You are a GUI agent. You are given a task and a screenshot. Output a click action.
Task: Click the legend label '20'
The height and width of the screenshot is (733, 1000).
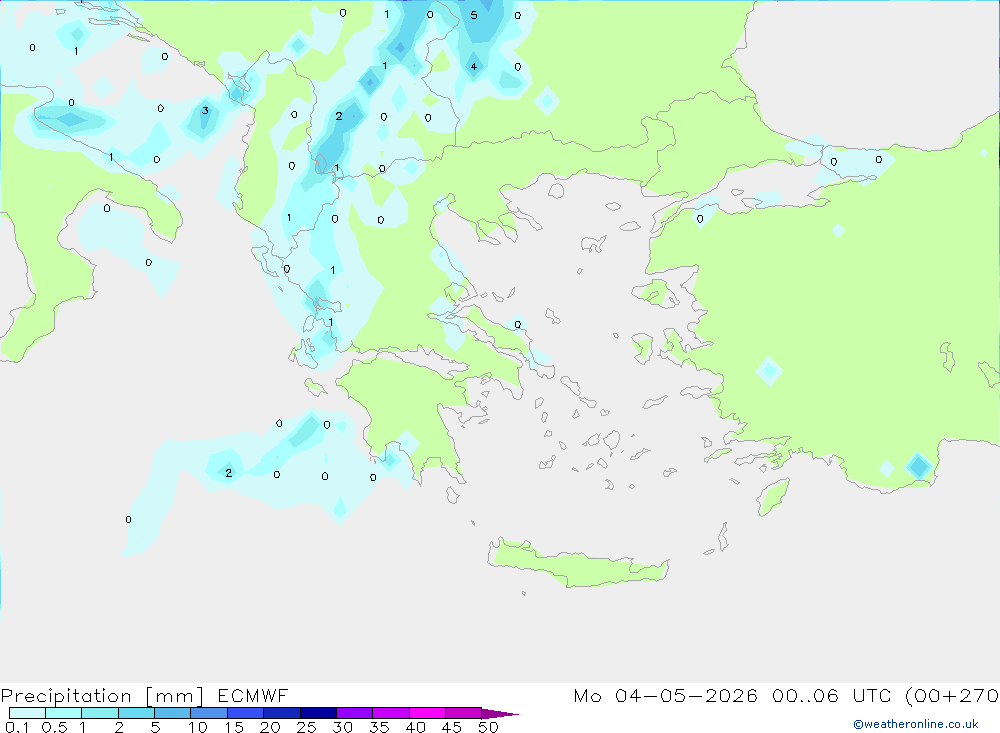pyautogui.click(x=270, y=727)
